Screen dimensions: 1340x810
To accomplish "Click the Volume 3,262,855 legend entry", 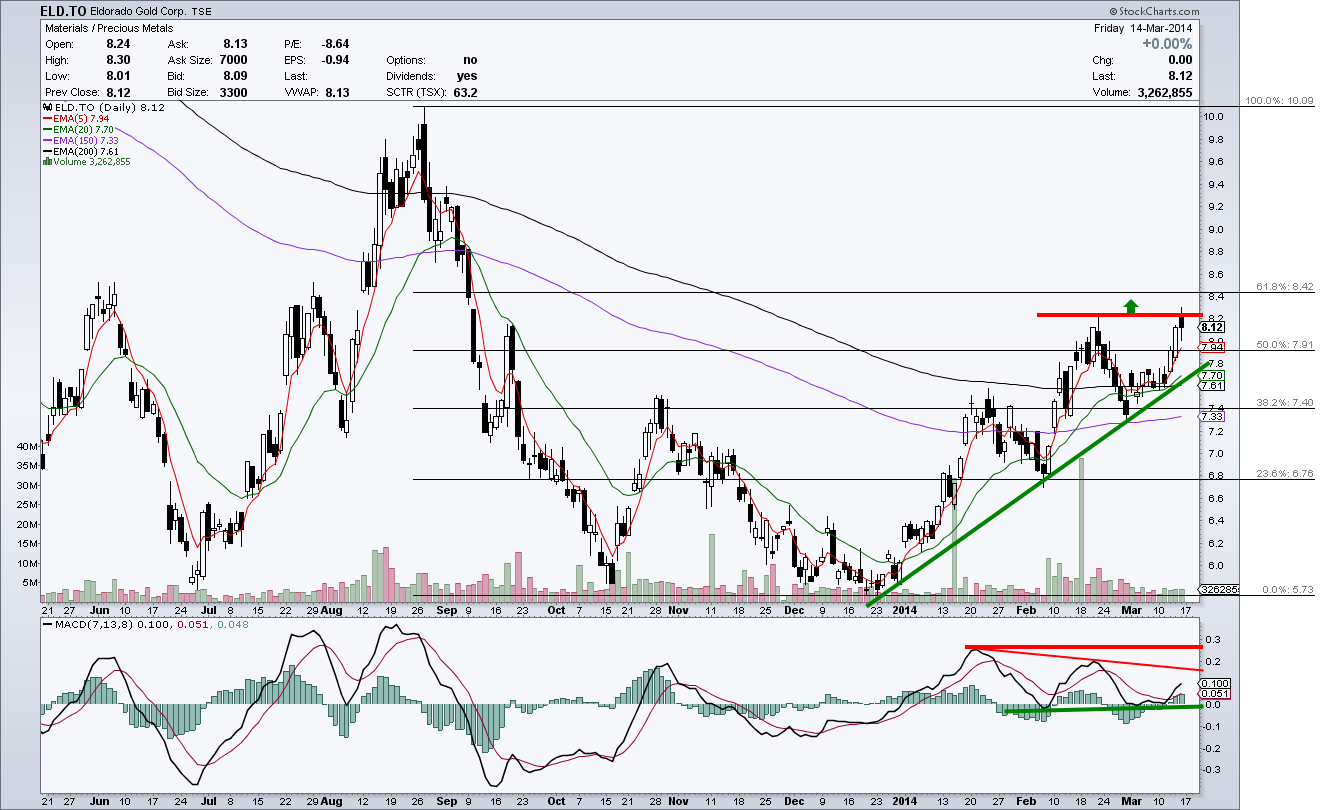I will coord(86,162).
